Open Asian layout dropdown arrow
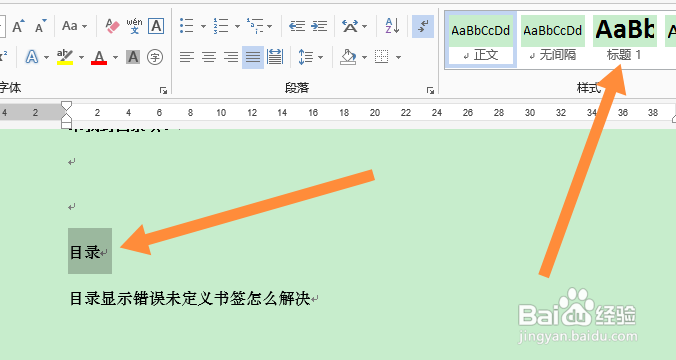 (365, 26)
